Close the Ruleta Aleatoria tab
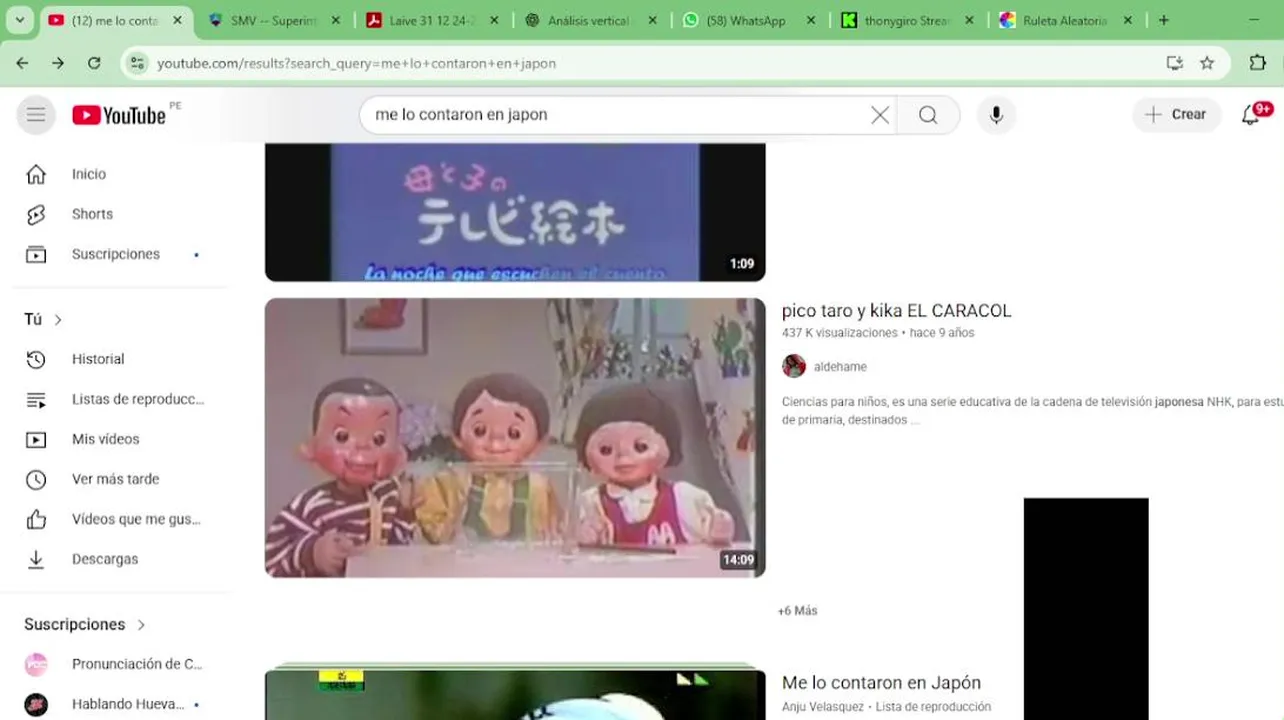Viewport: 1284px width, 720px height. coord(1128,20)
